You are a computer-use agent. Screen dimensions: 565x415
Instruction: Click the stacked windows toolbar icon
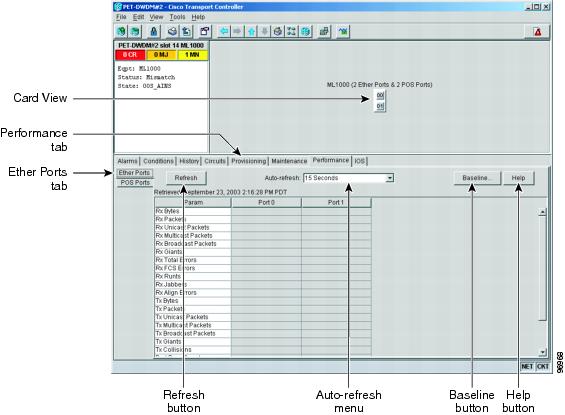(x=324, y=32)
